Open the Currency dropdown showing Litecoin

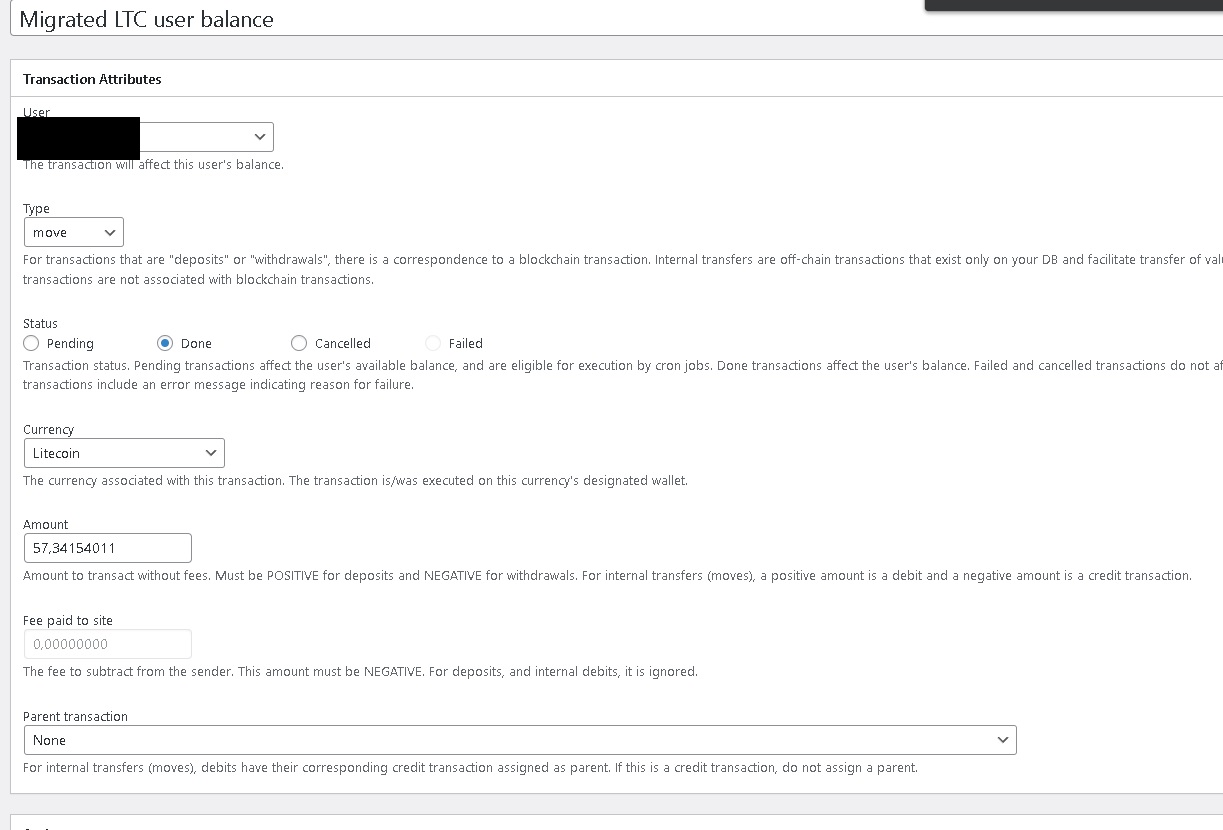[124, 453]
